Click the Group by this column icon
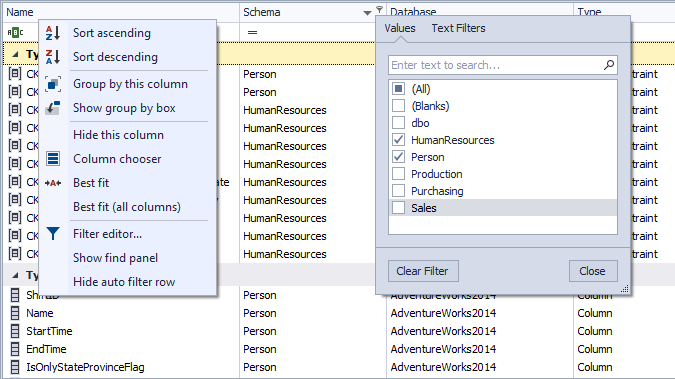Viewport: 675px width, 379px height. point(53,84)
